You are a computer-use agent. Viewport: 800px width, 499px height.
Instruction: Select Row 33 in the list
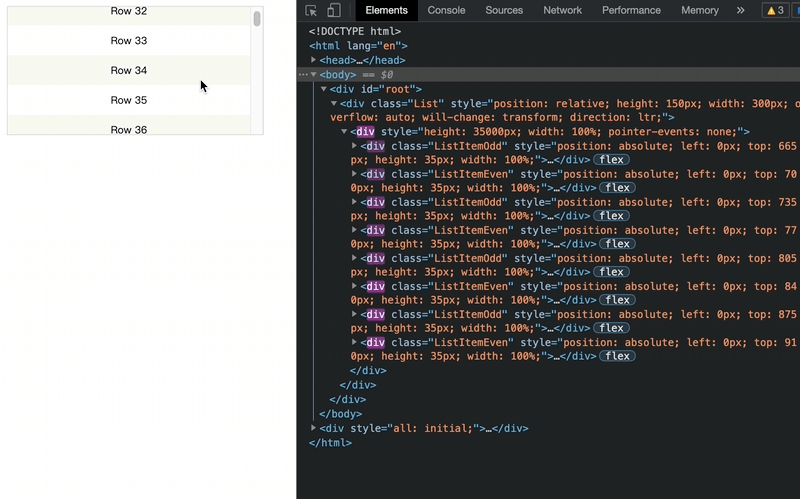click(x=129, y=40)
